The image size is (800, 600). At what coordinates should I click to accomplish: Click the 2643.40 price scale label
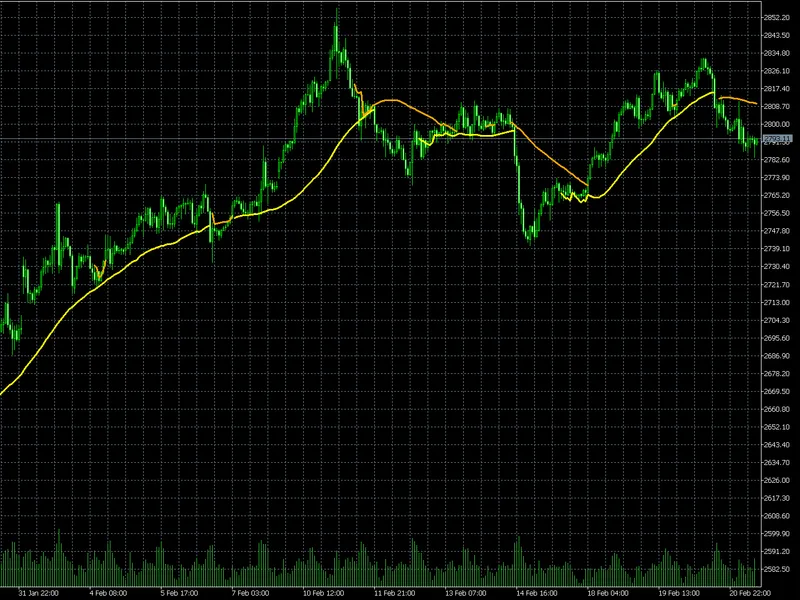pos(777,445)
